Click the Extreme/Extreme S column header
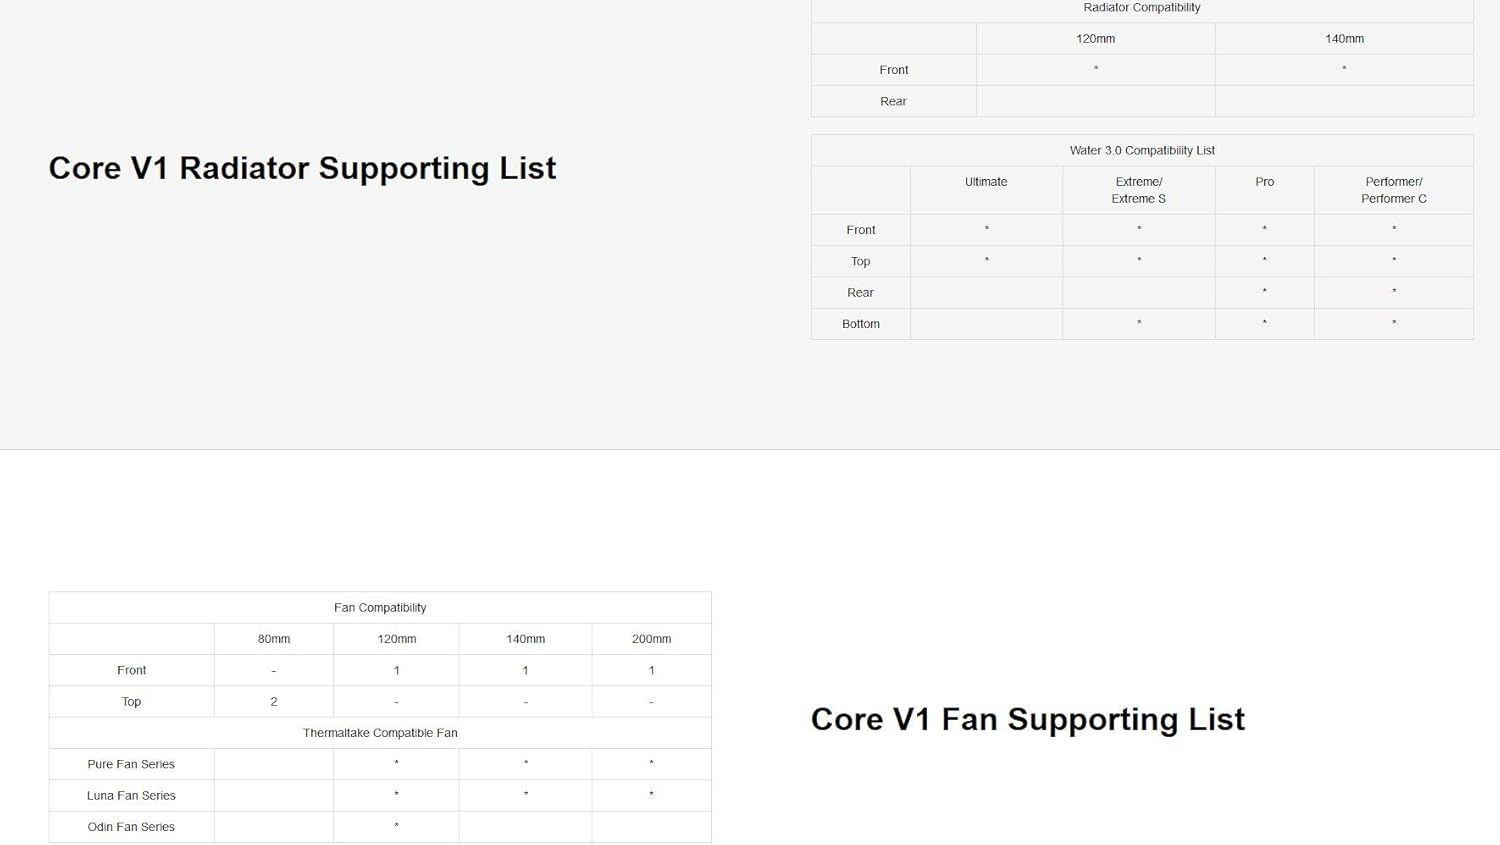This screenshot has height=845, width=1500. 1139,190
